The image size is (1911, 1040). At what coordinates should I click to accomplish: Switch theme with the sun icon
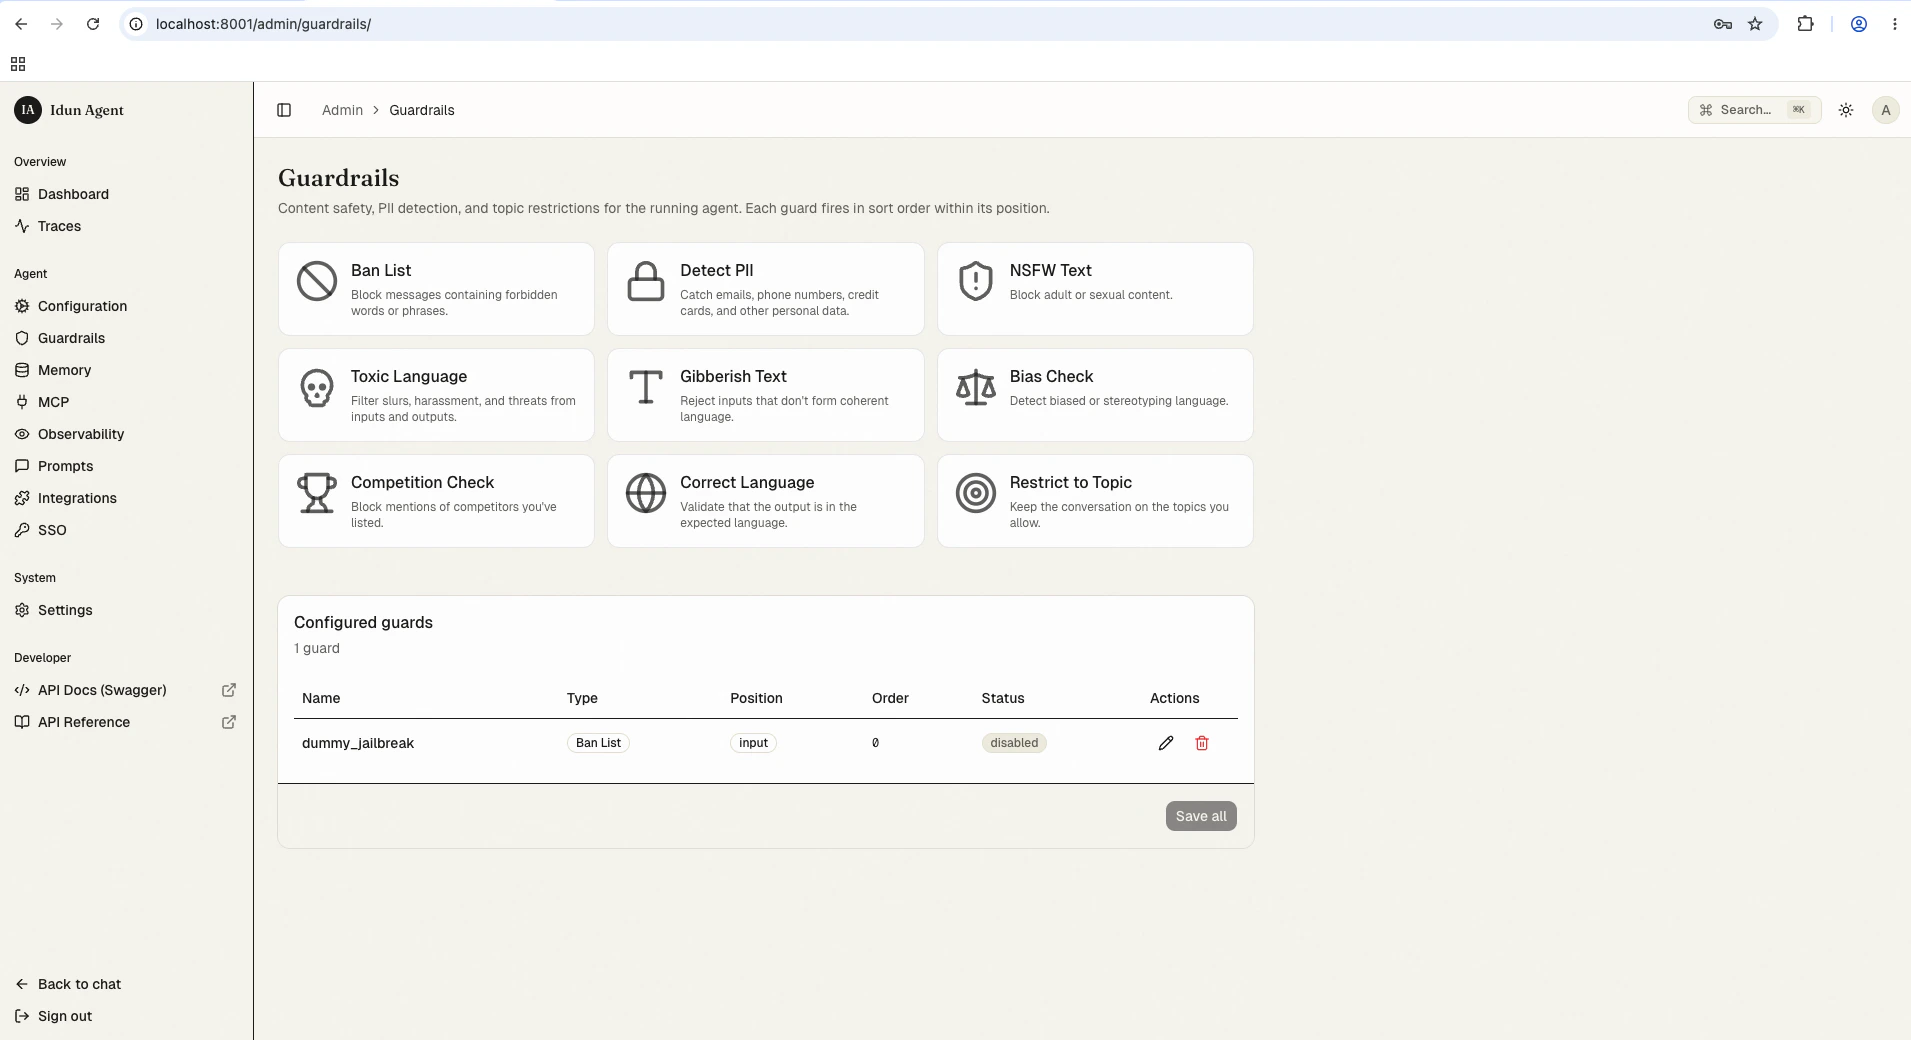(x=1846, y=110)
